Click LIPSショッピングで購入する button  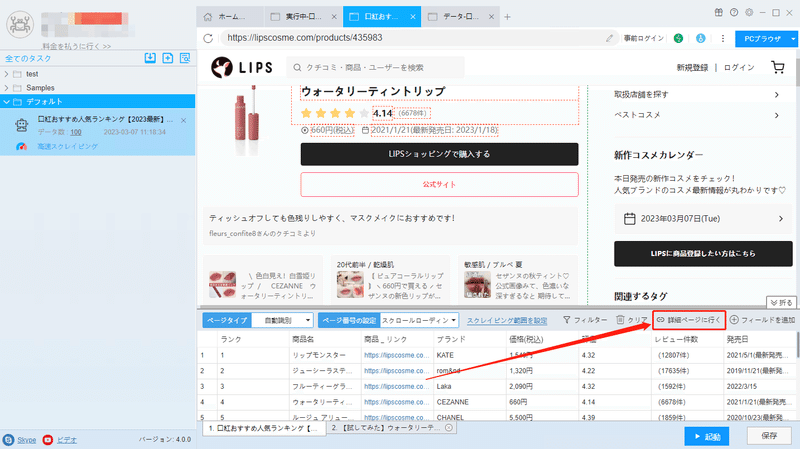(x=439, y=154)
